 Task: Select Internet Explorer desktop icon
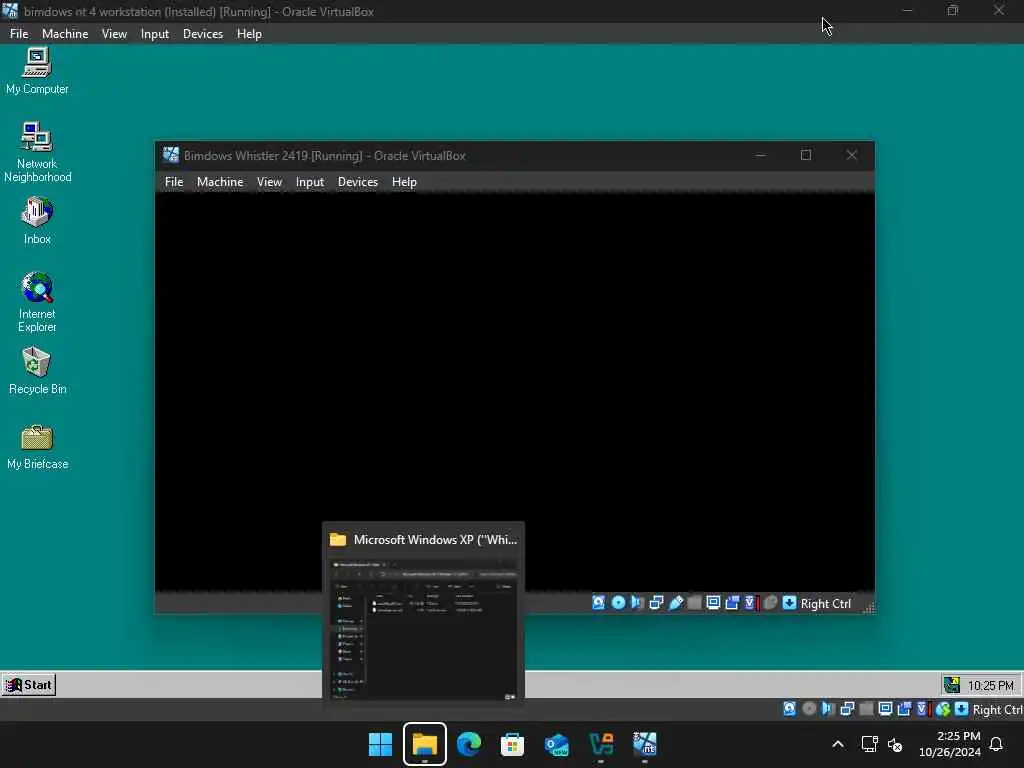[37, 302]
